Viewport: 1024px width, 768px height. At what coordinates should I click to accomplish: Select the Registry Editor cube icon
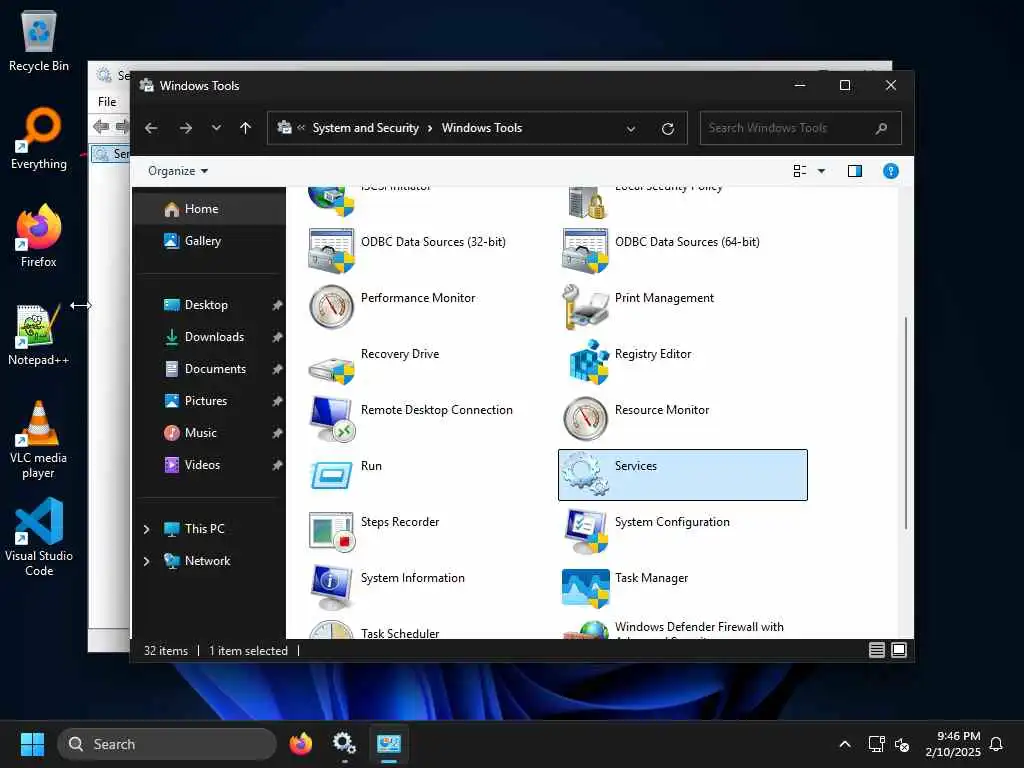tap(588, 362)
